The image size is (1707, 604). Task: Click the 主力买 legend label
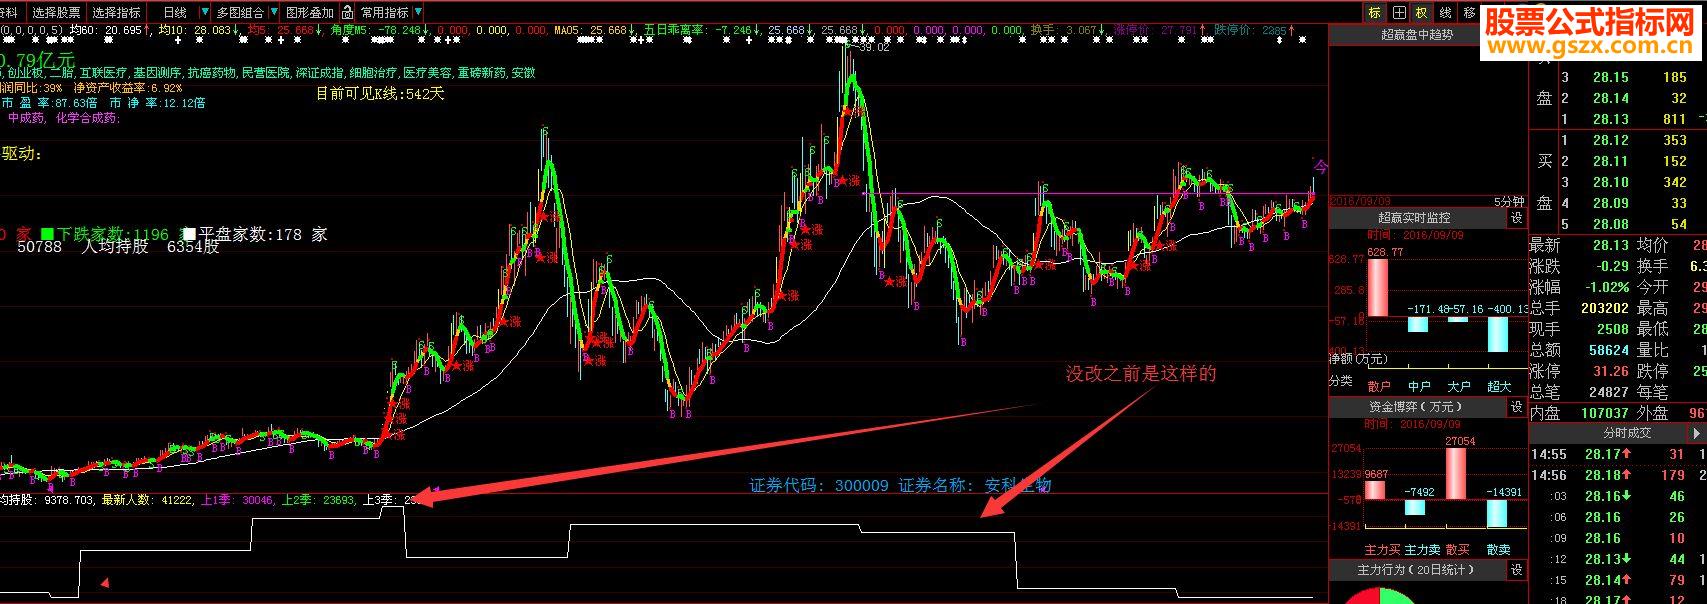coord(1382,550)
